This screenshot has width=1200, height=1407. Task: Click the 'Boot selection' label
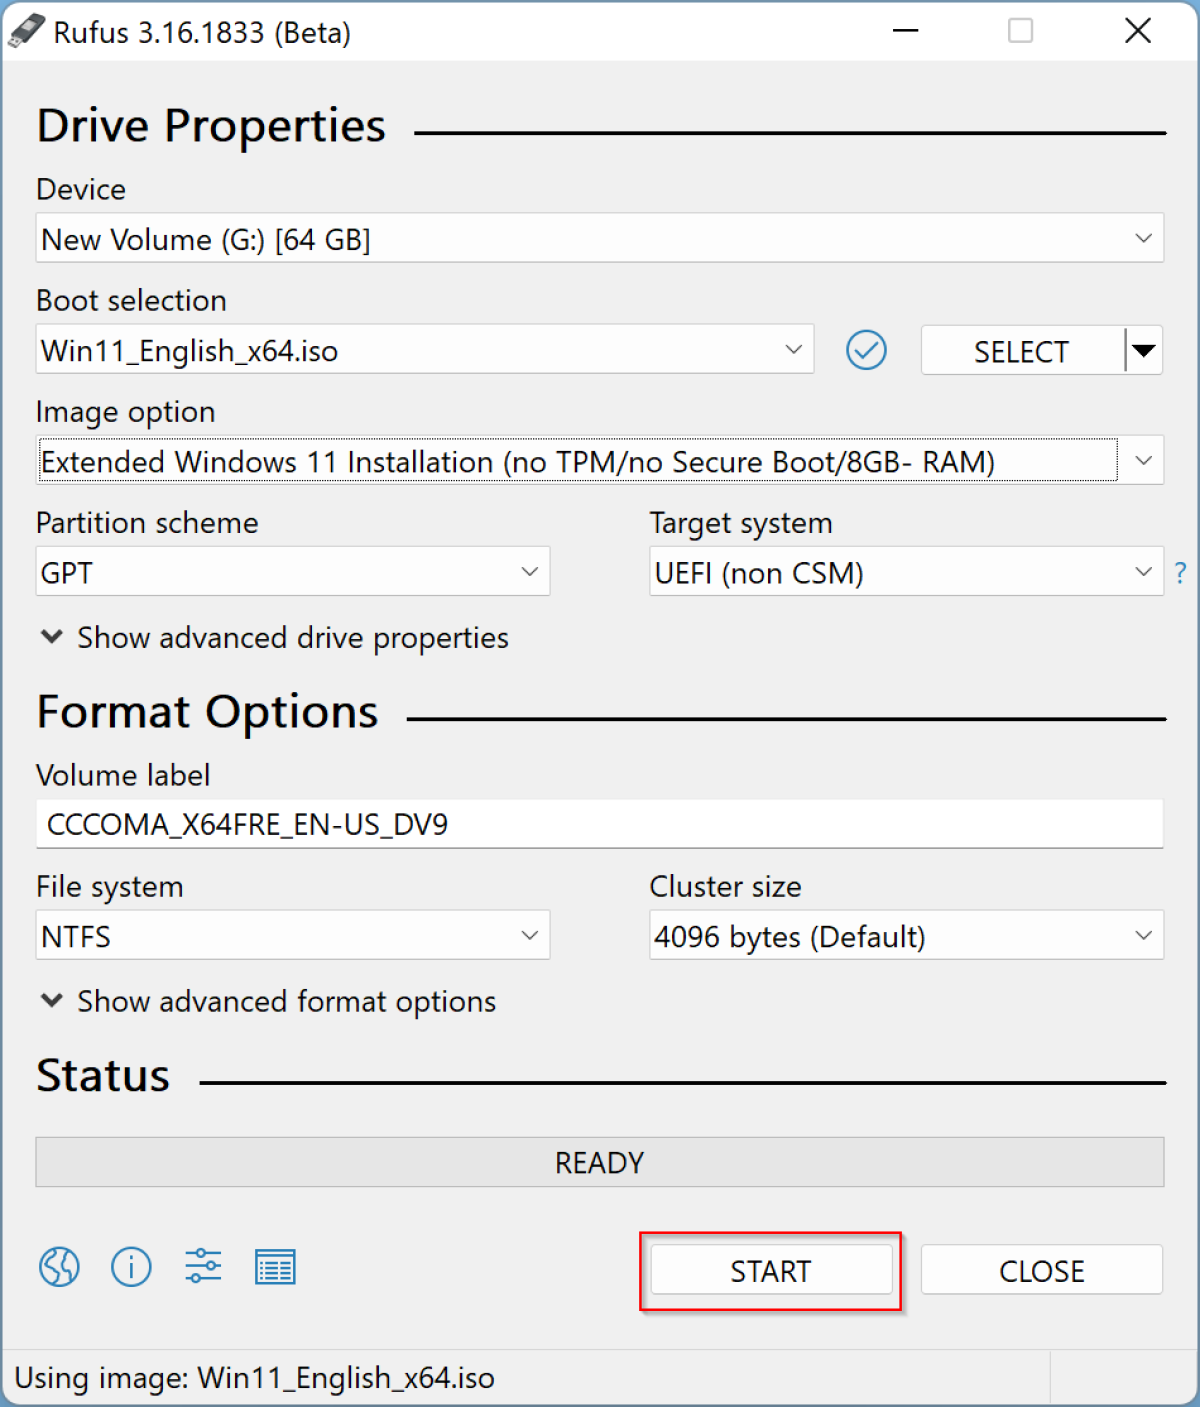[x=131, y=301]
